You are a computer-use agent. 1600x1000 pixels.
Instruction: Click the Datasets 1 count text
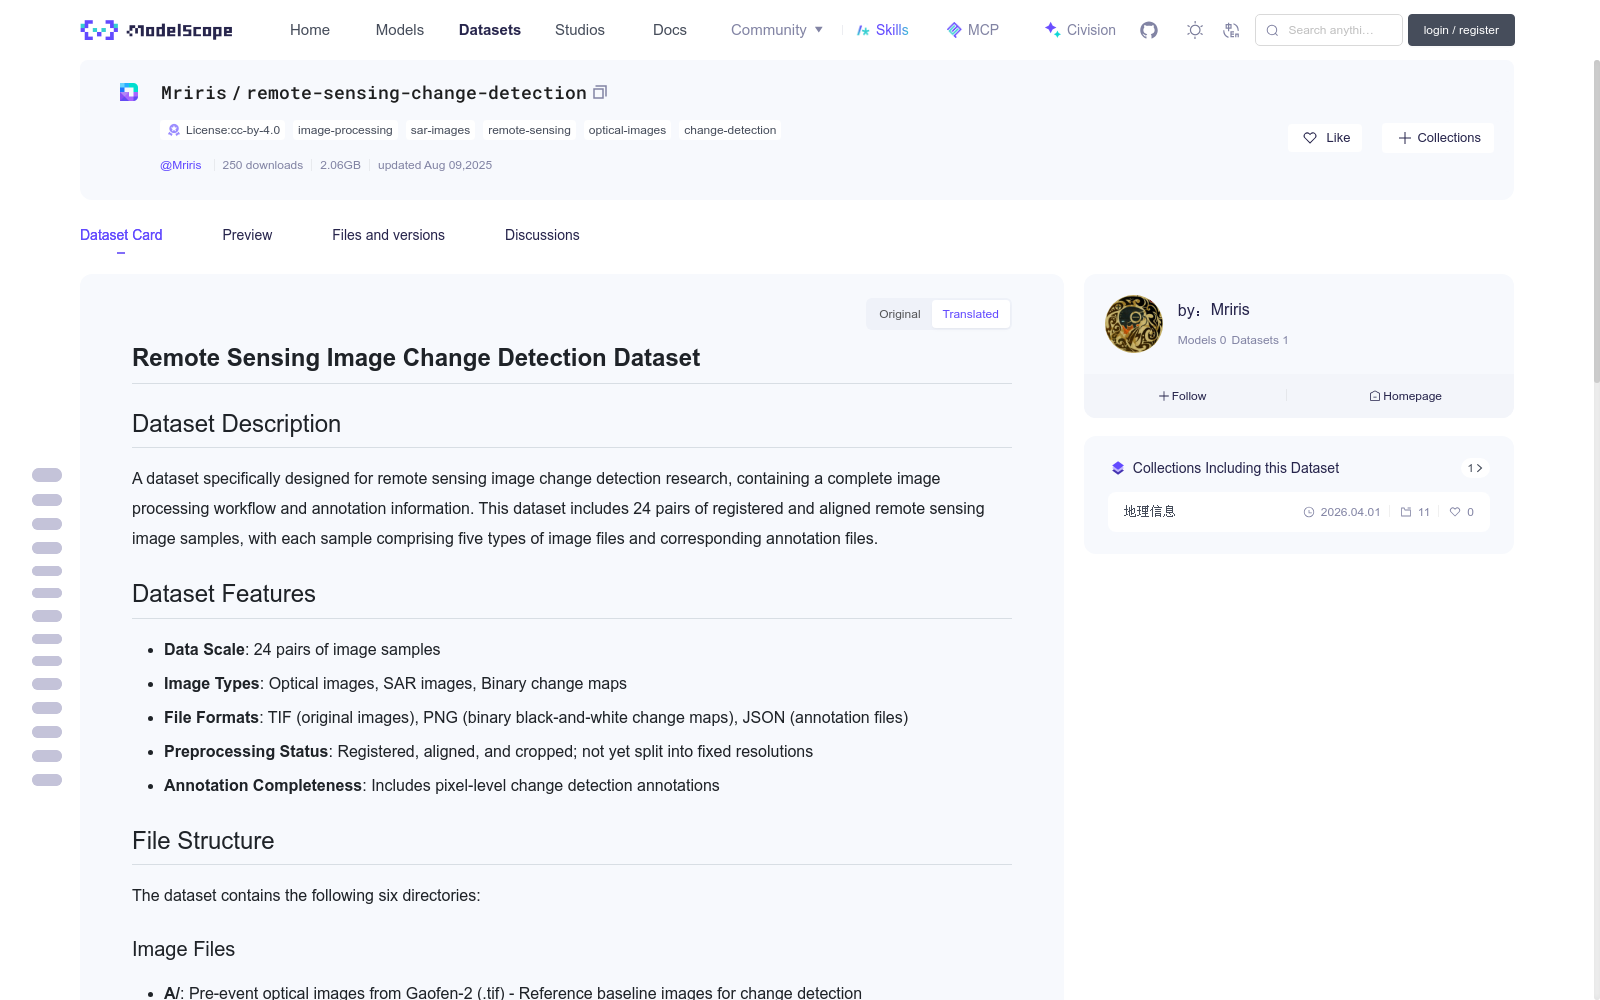[1260, 340]
